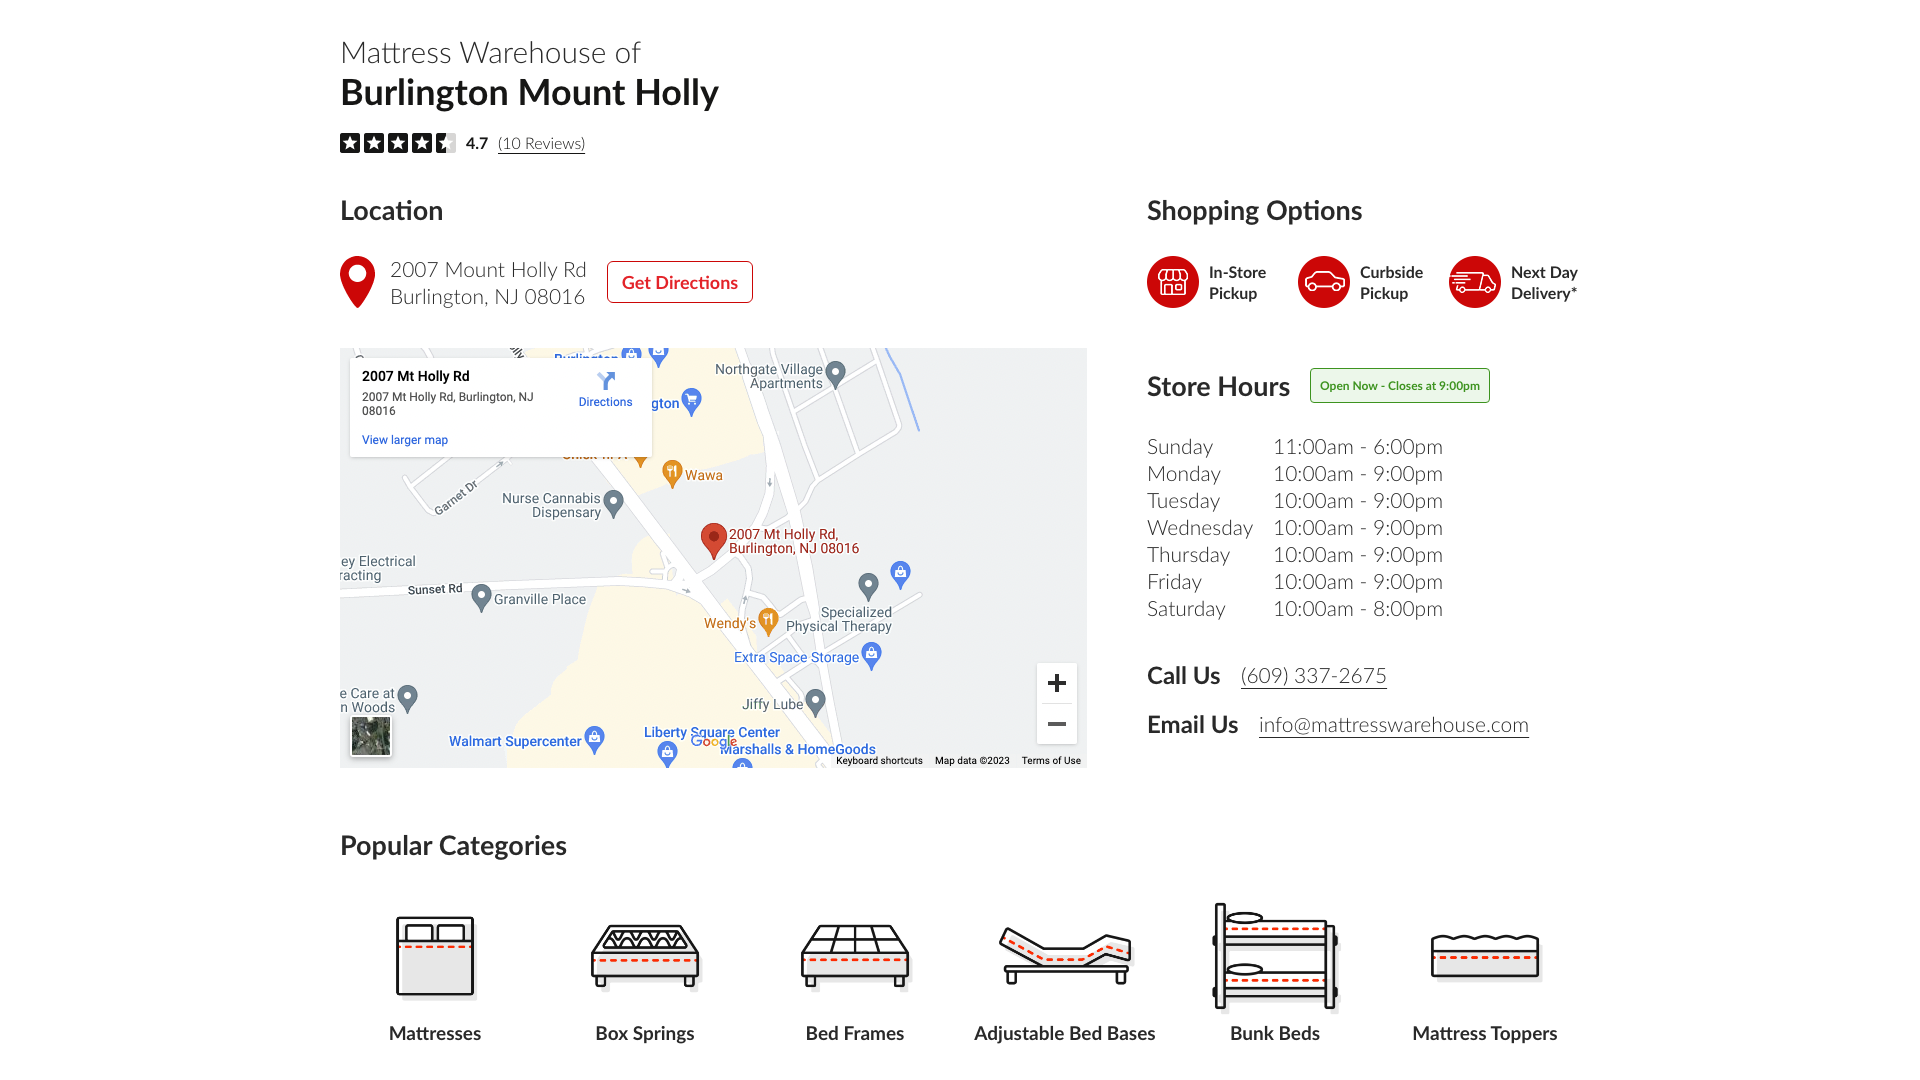Select the Curbside Pickup icon
The image size is (1920, 1080).
click(1323, 282)
